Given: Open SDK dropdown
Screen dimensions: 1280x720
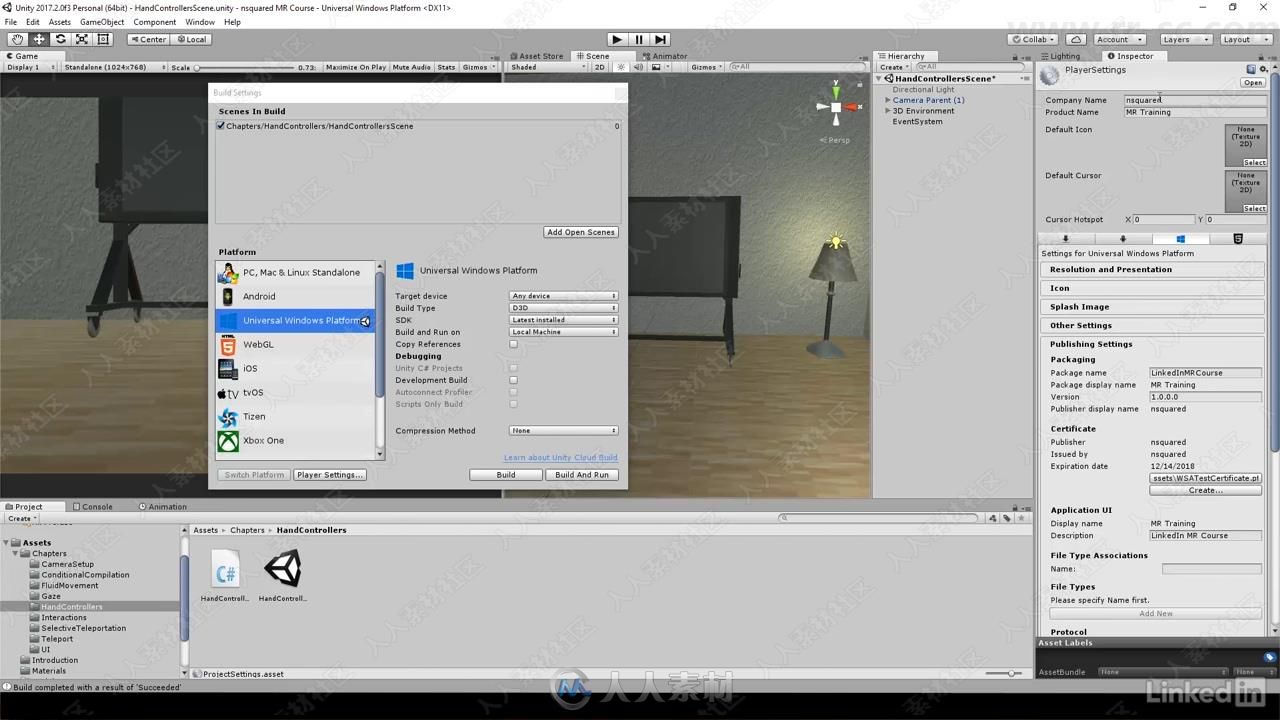Looking at the screenshot, I should [564, 320].
